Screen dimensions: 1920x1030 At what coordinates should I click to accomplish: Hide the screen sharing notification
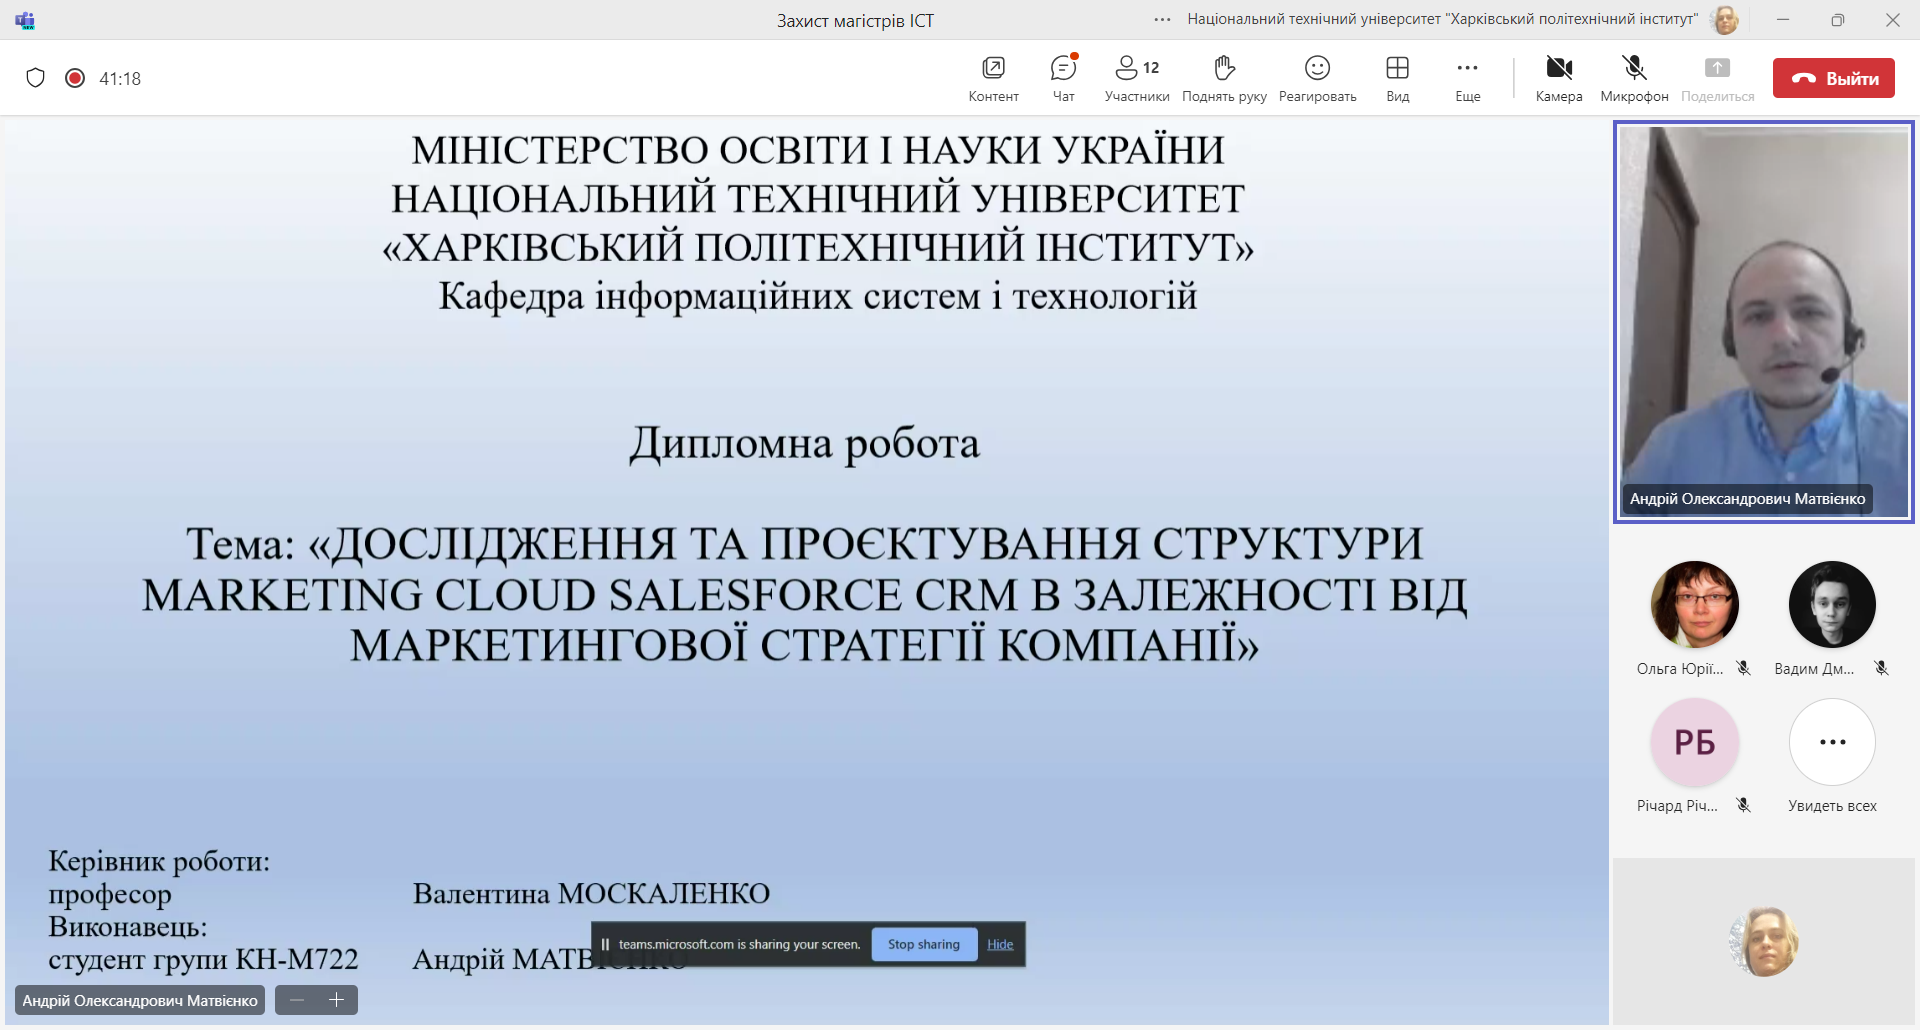[x=1000, y=944]
